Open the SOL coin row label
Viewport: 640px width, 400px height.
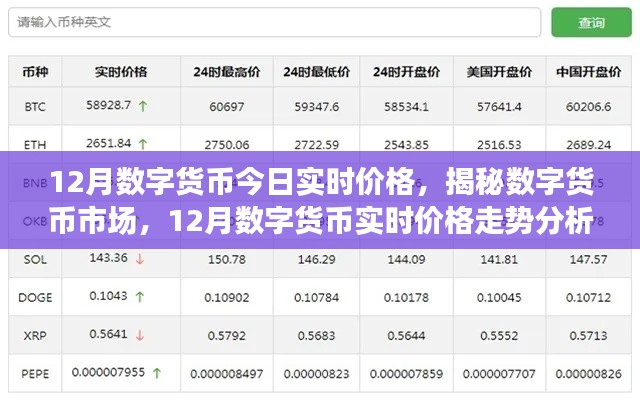coord(35,259)
